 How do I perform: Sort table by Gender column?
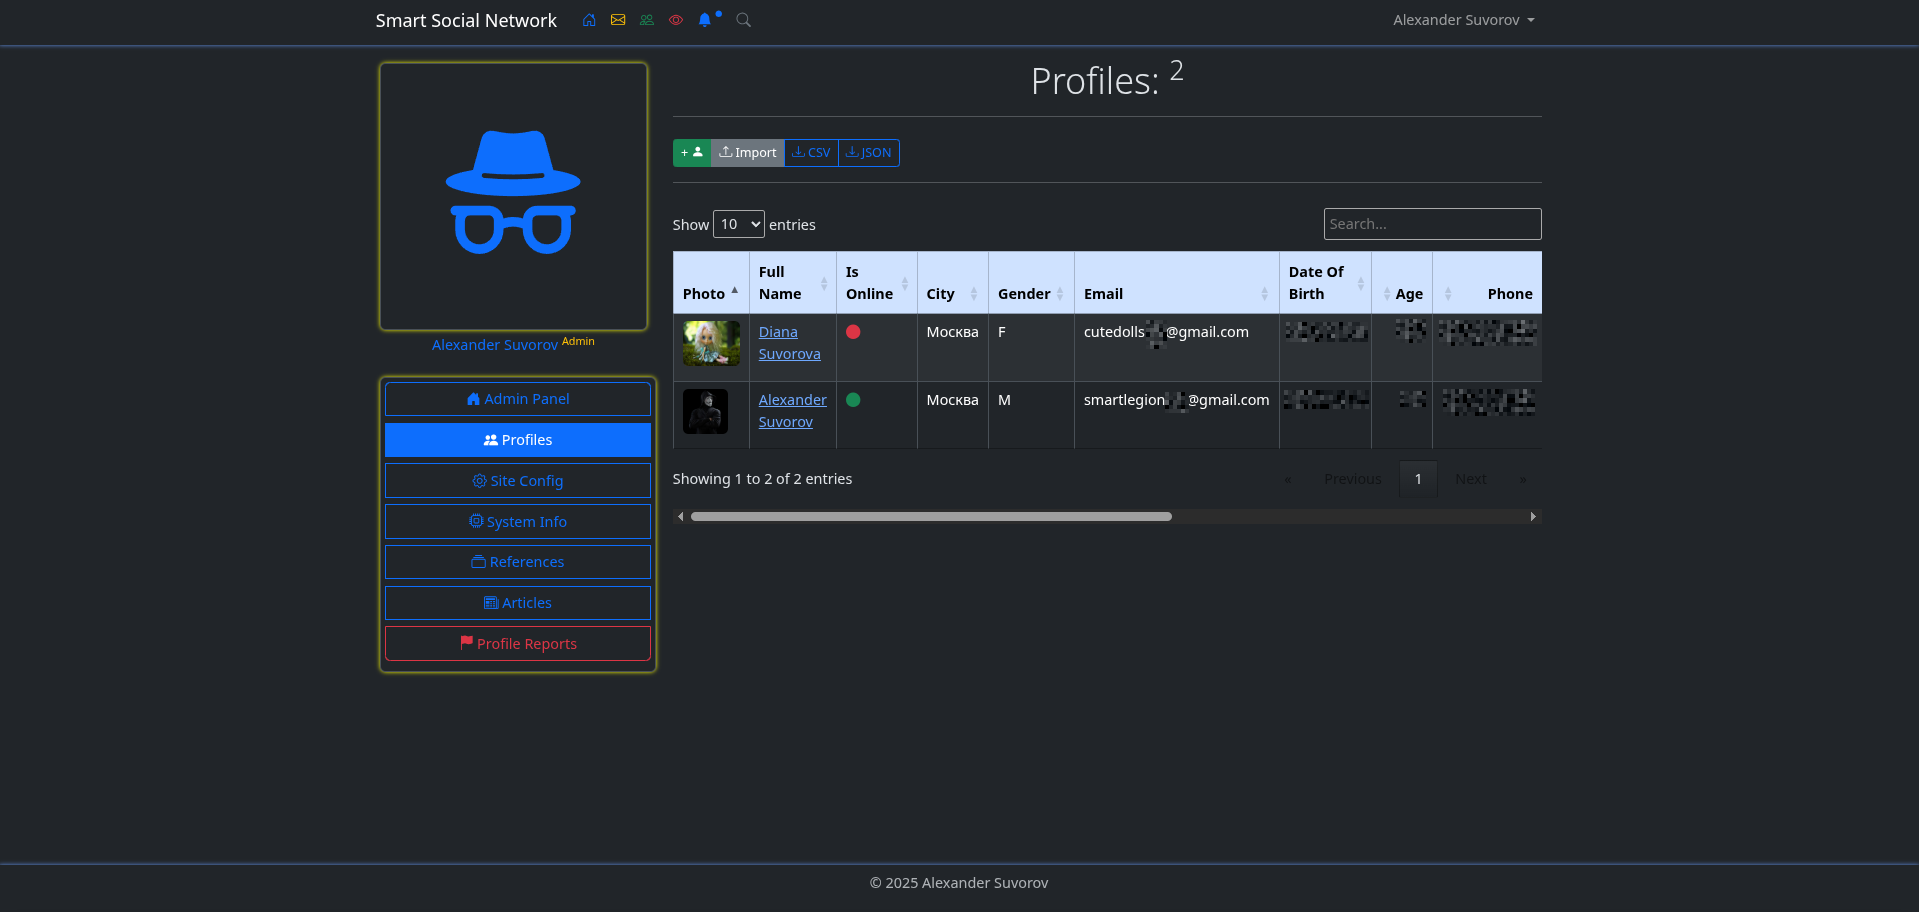[x=1031, y=283]
